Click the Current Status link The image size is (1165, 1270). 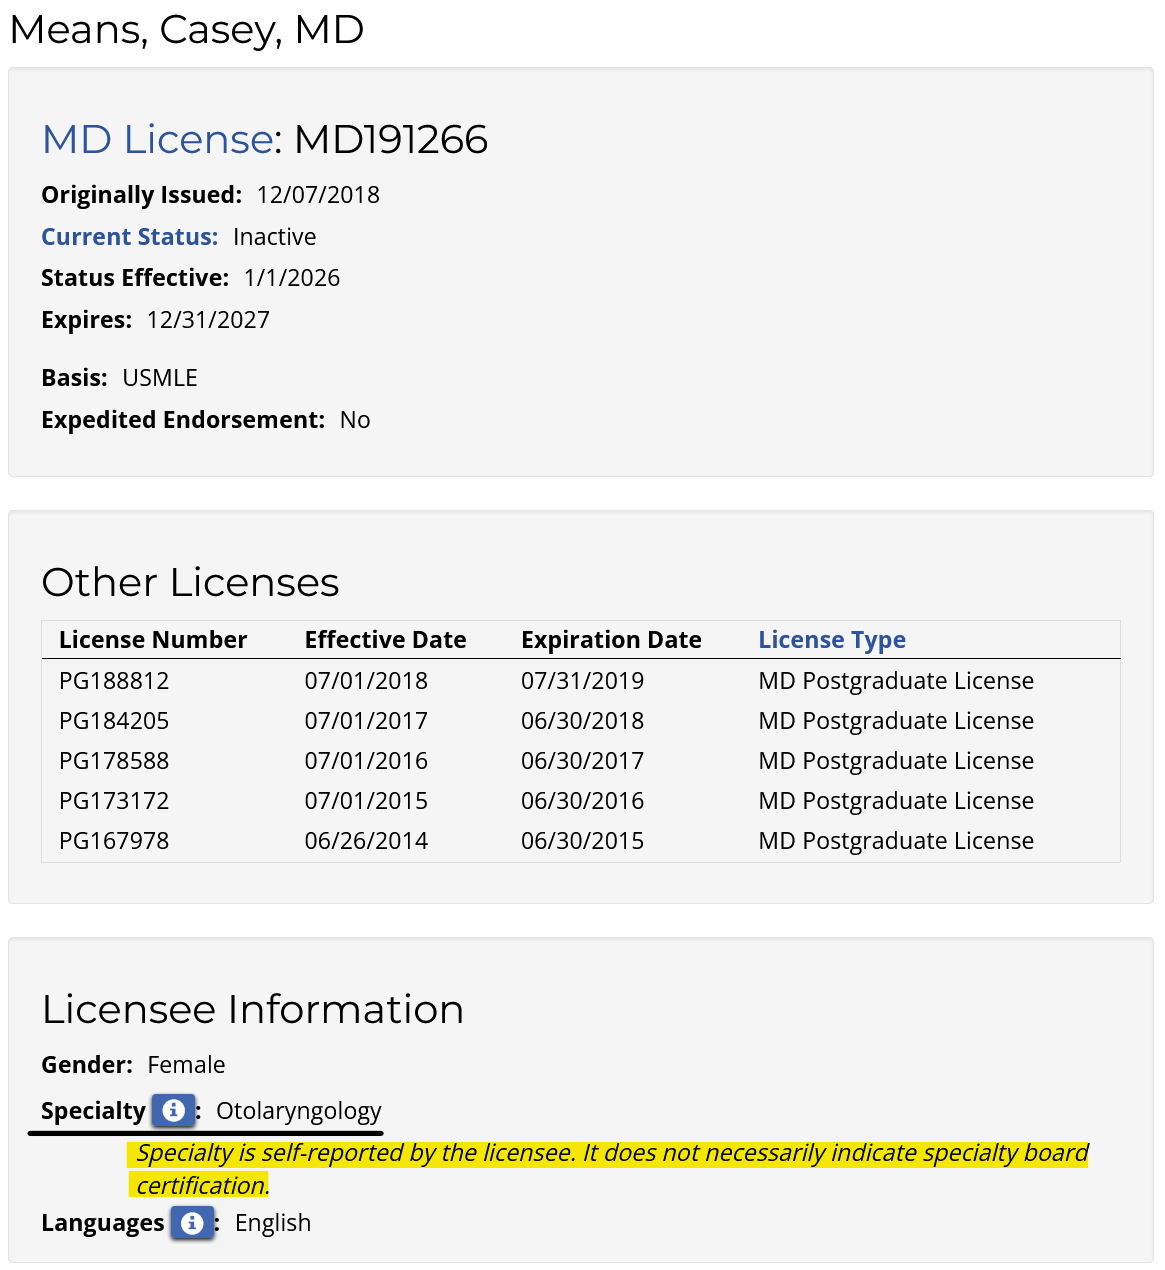pos(129,237)
